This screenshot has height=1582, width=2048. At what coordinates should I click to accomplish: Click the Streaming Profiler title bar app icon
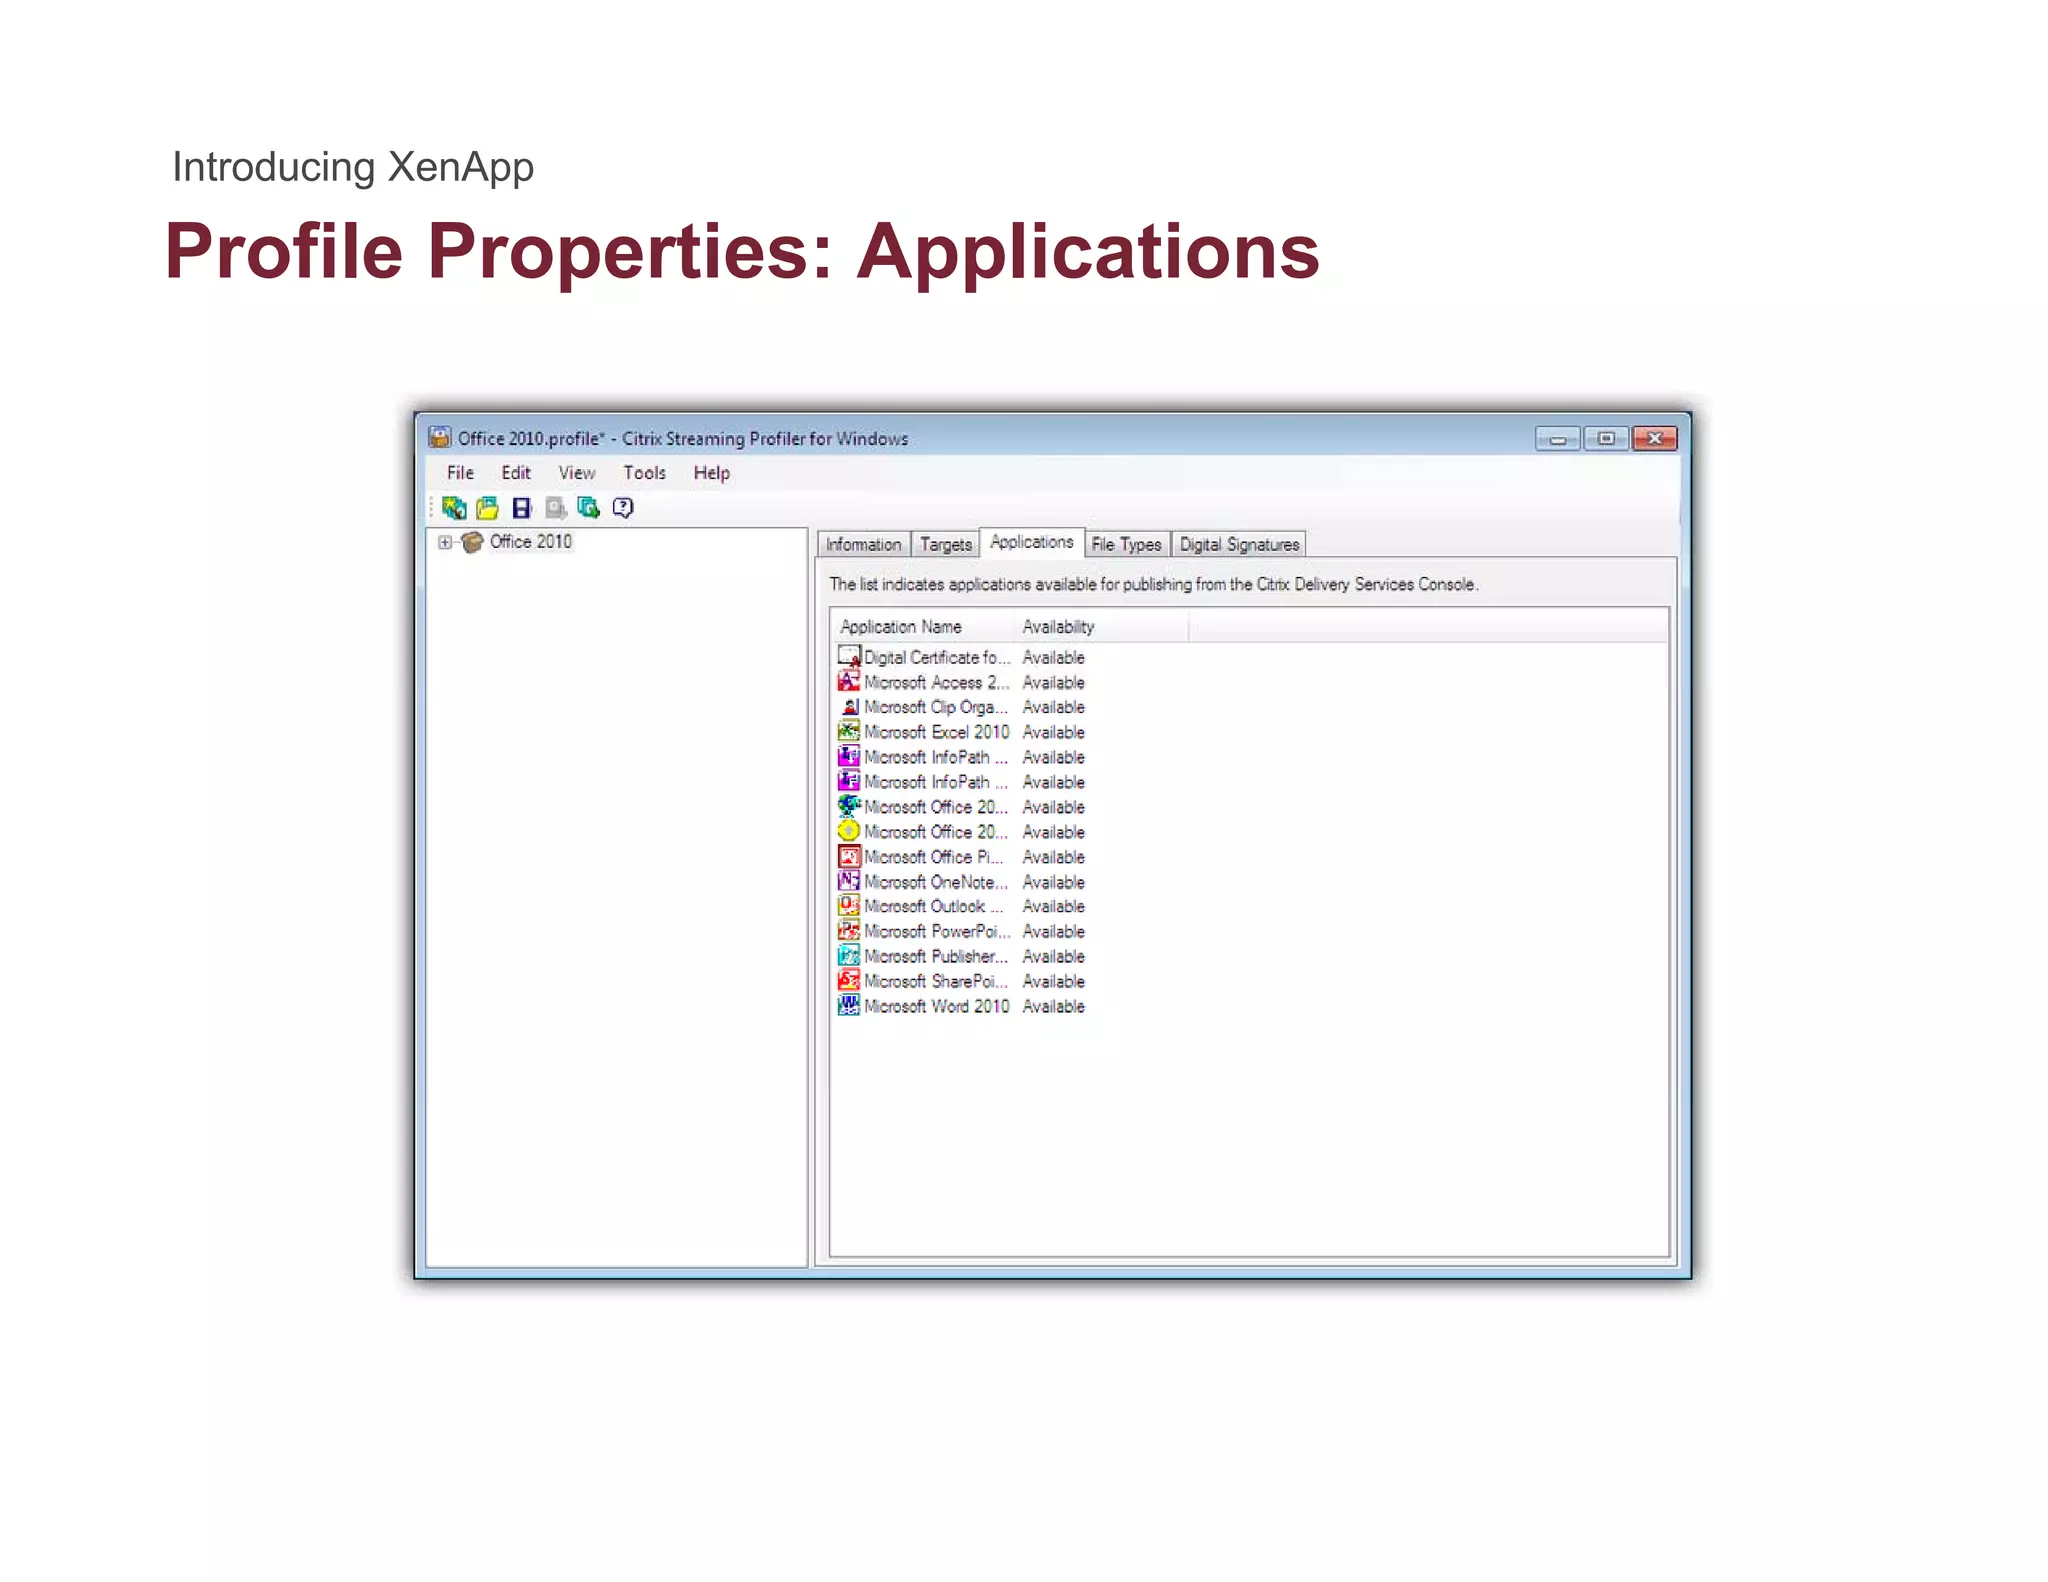pos(439,438)
